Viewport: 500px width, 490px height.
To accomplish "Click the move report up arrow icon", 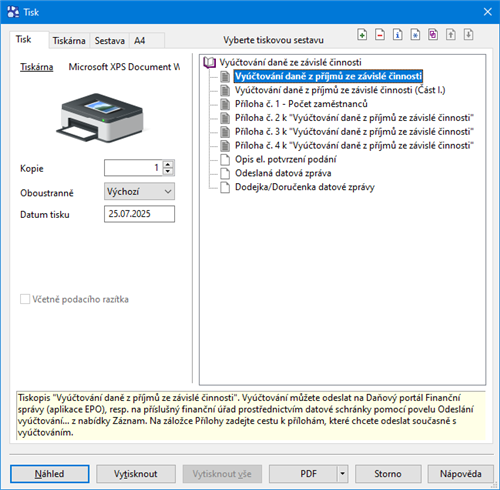I will coord(451,35).
